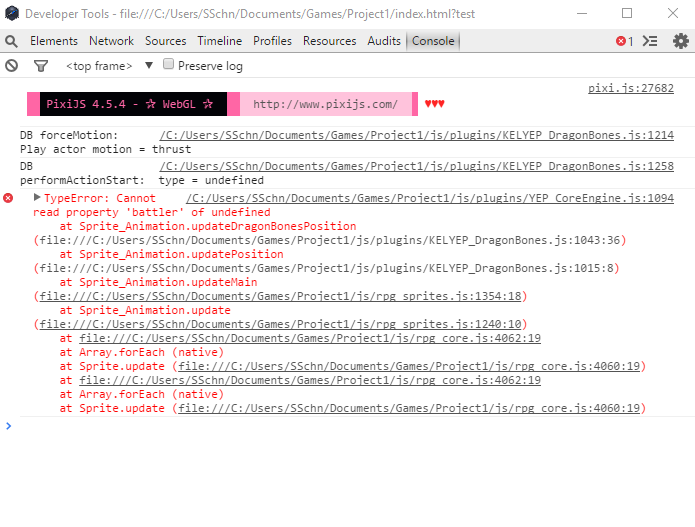Open the top frame dropdown arrow

(149, 66)
